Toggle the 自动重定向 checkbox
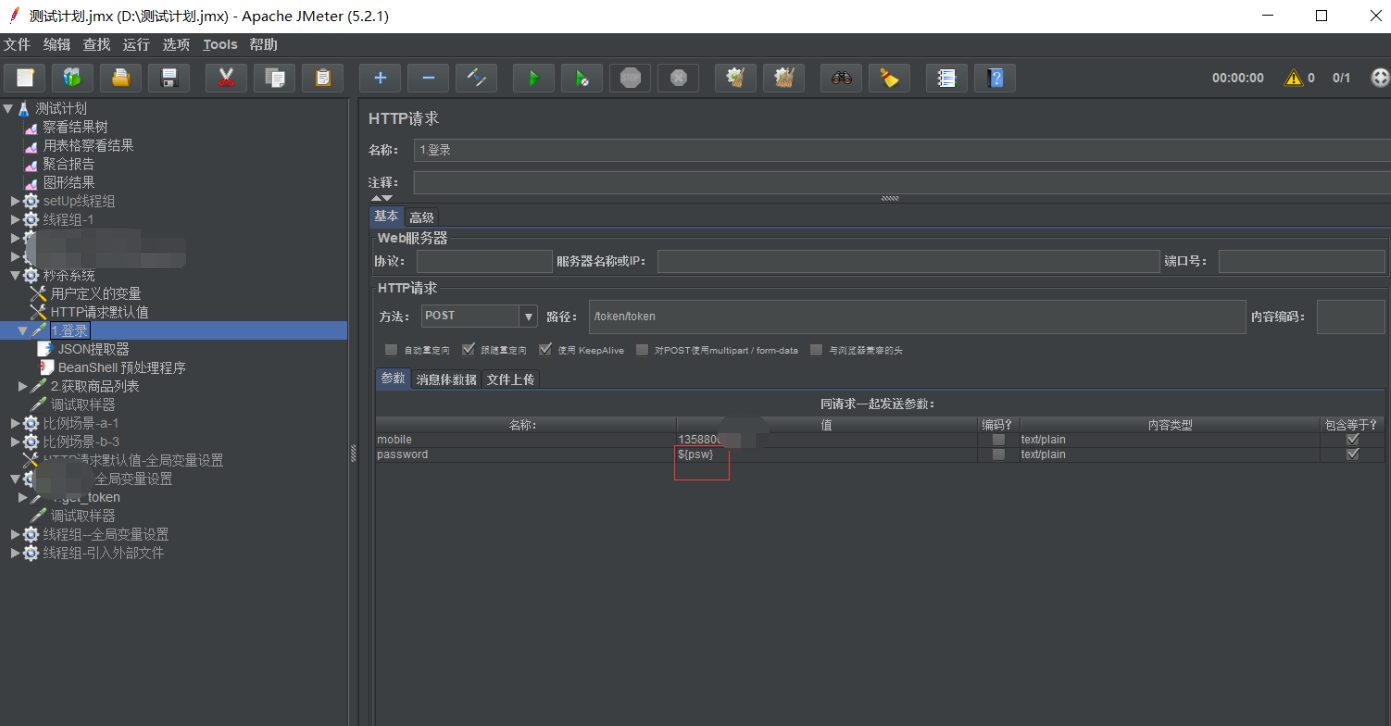 pos(391,350)
